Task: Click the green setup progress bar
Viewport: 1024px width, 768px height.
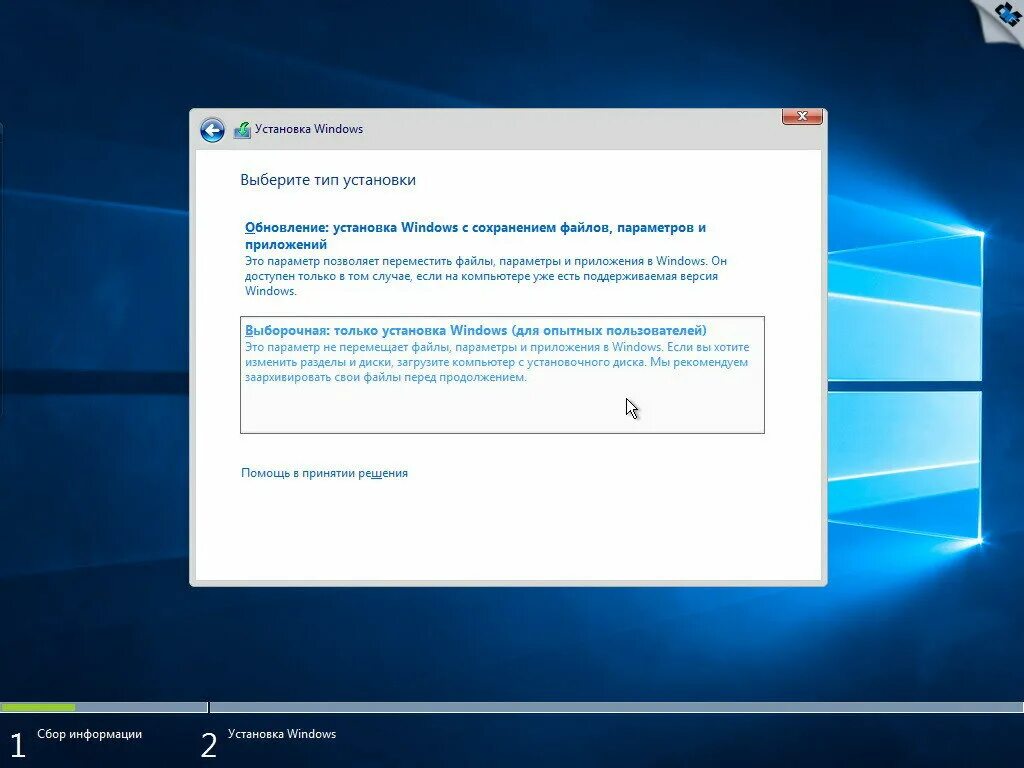Action: point(38,707)
